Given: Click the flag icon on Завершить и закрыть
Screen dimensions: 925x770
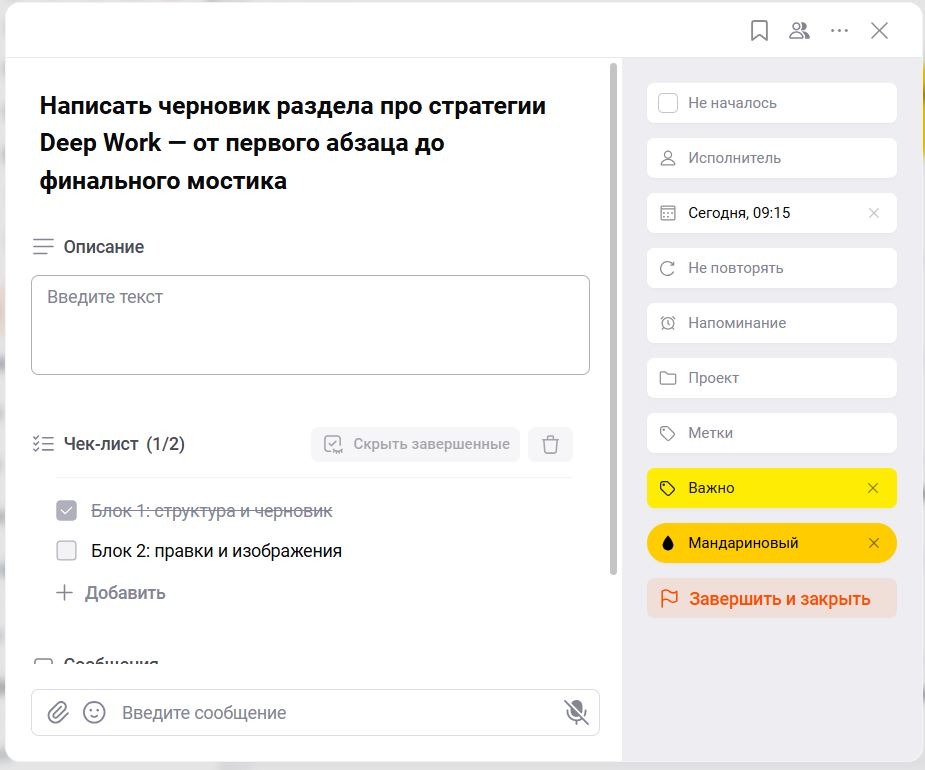Looking at the screenshot, I should click(669, 598).
